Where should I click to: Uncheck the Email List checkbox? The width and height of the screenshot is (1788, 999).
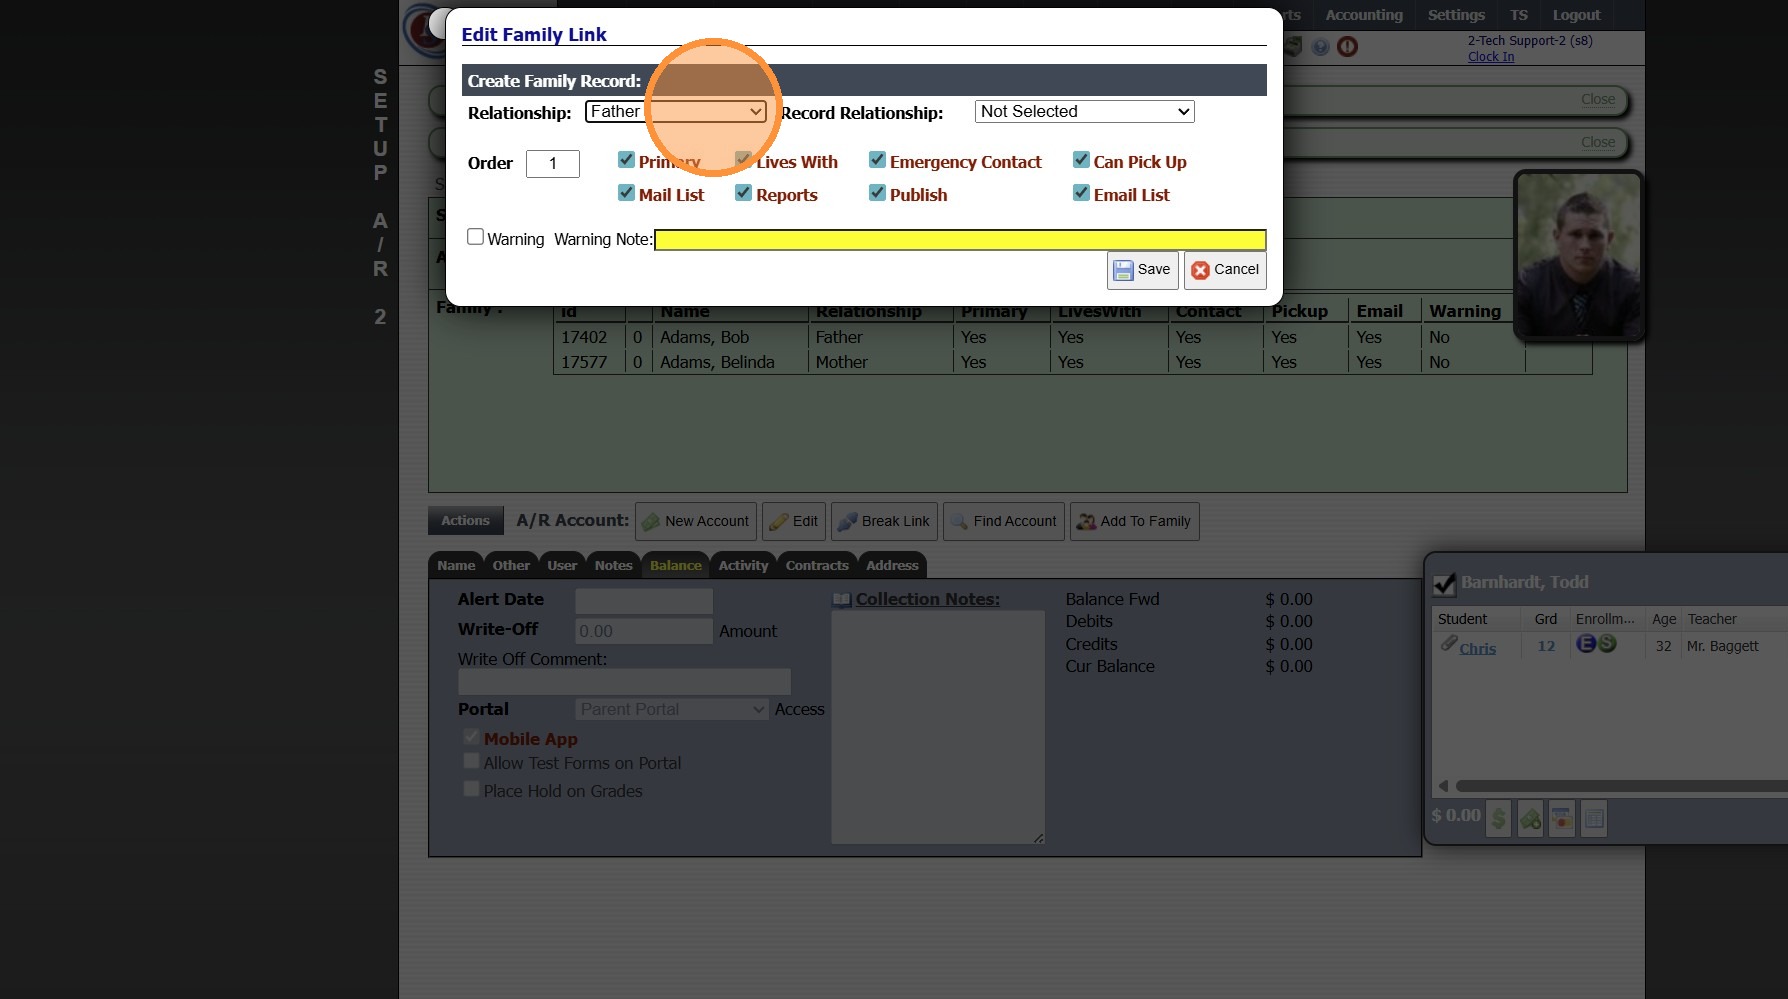pyautogui.click(x=1081, y=193)
